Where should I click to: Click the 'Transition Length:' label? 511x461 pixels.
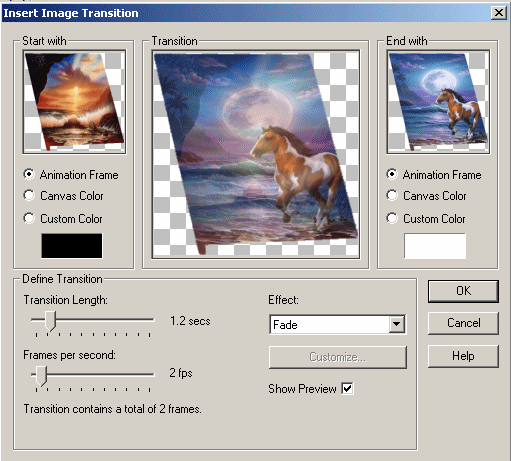pos(66,300)
